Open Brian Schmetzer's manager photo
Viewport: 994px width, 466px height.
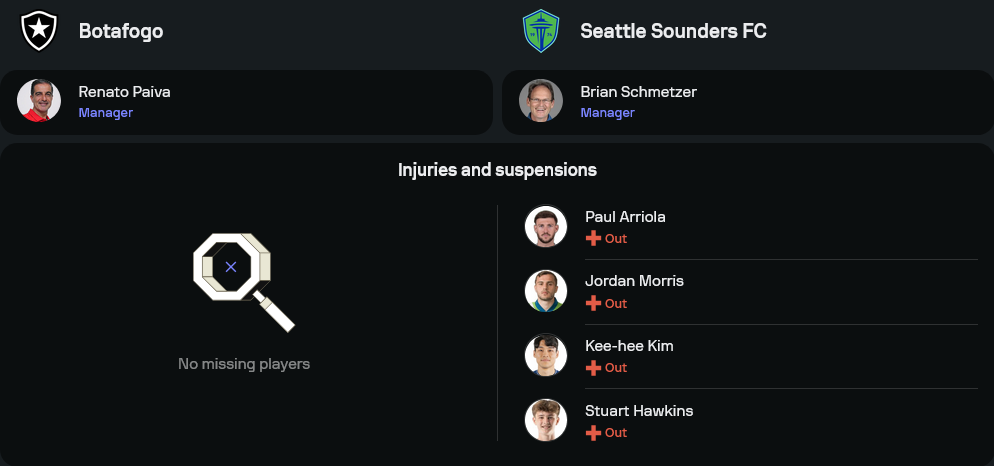(x=541, y=101)
